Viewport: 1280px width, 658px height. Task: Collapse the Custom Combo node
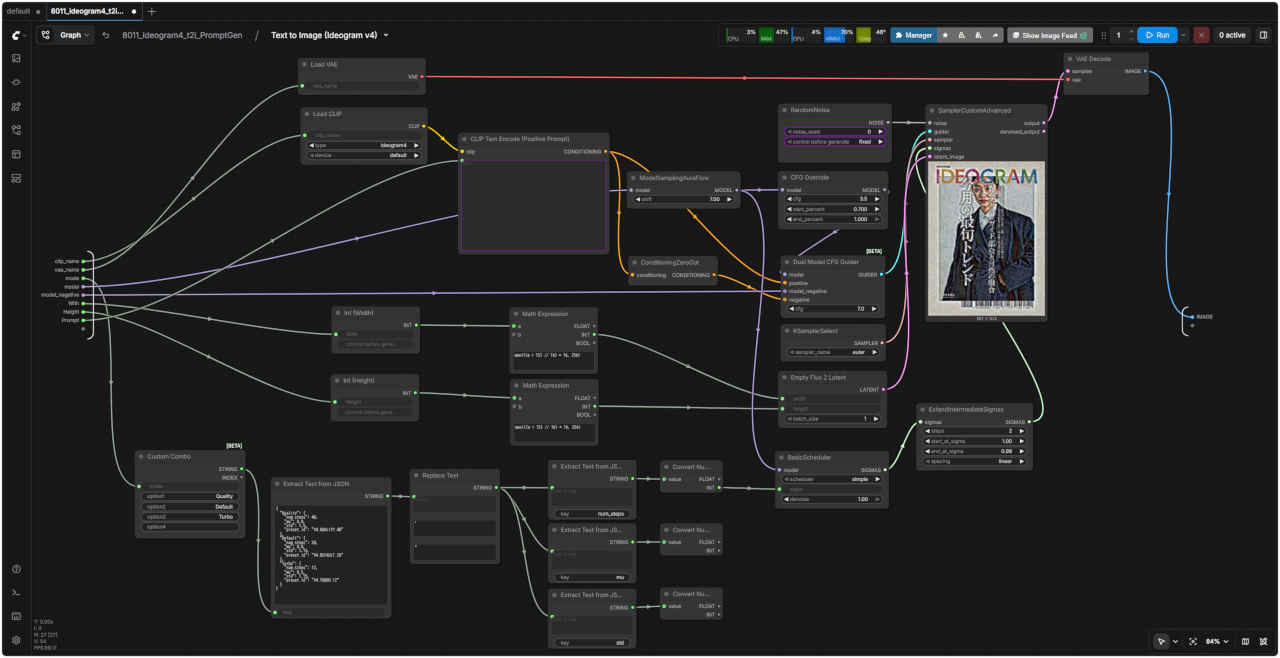141,456
